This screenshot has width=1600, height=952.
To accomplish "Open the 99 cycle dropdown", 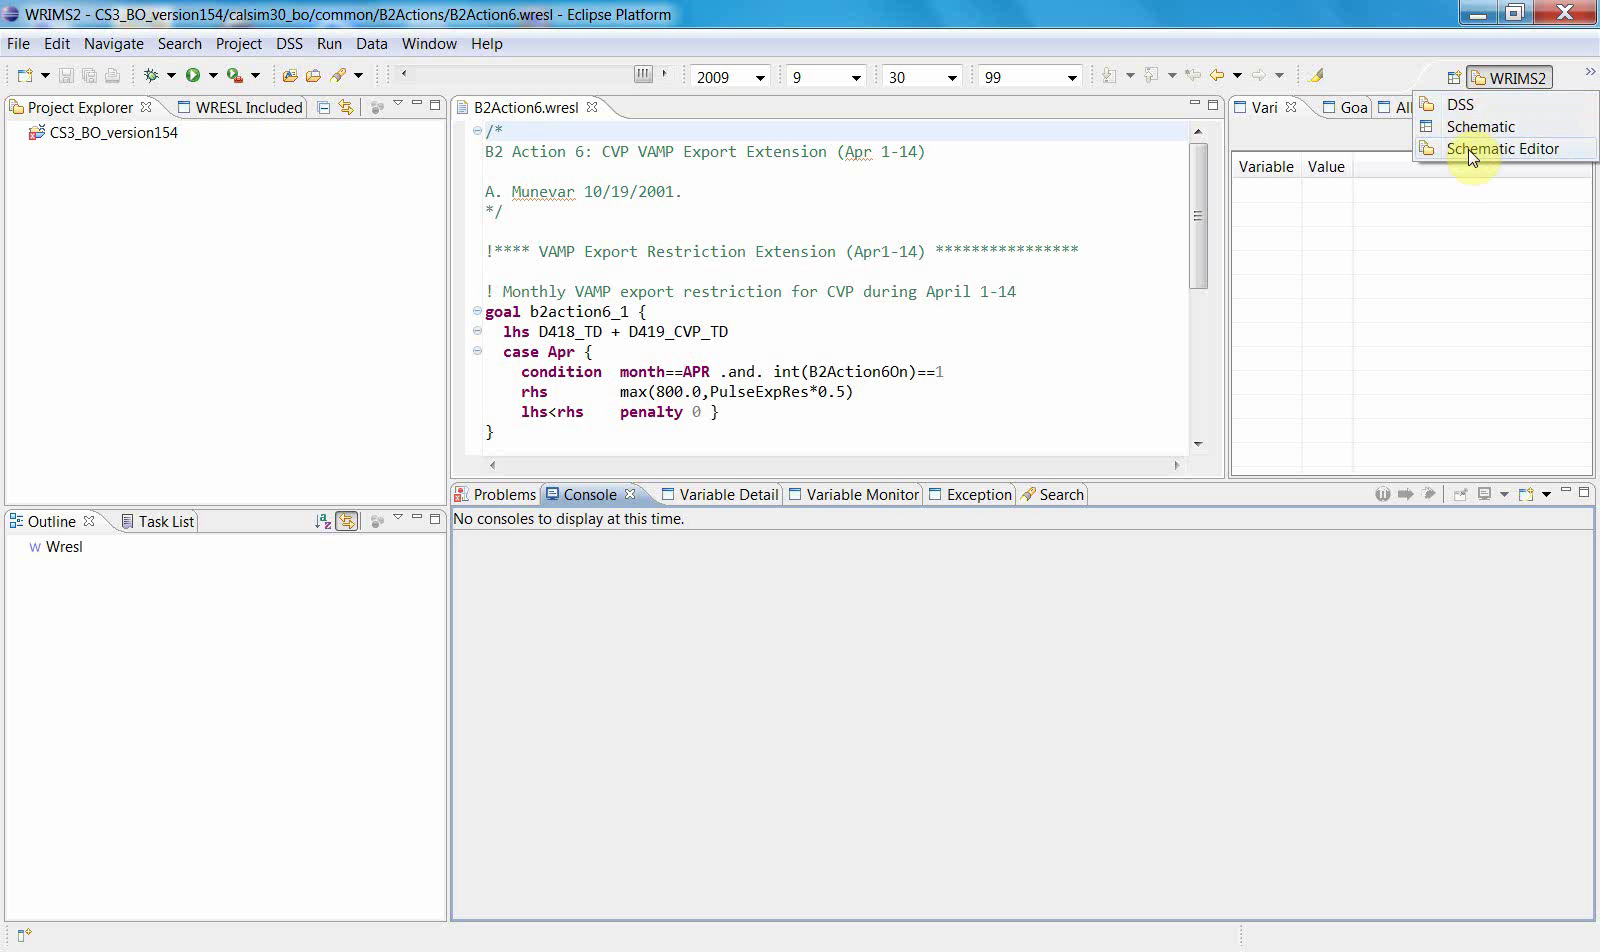I will tap(1072, 78).
